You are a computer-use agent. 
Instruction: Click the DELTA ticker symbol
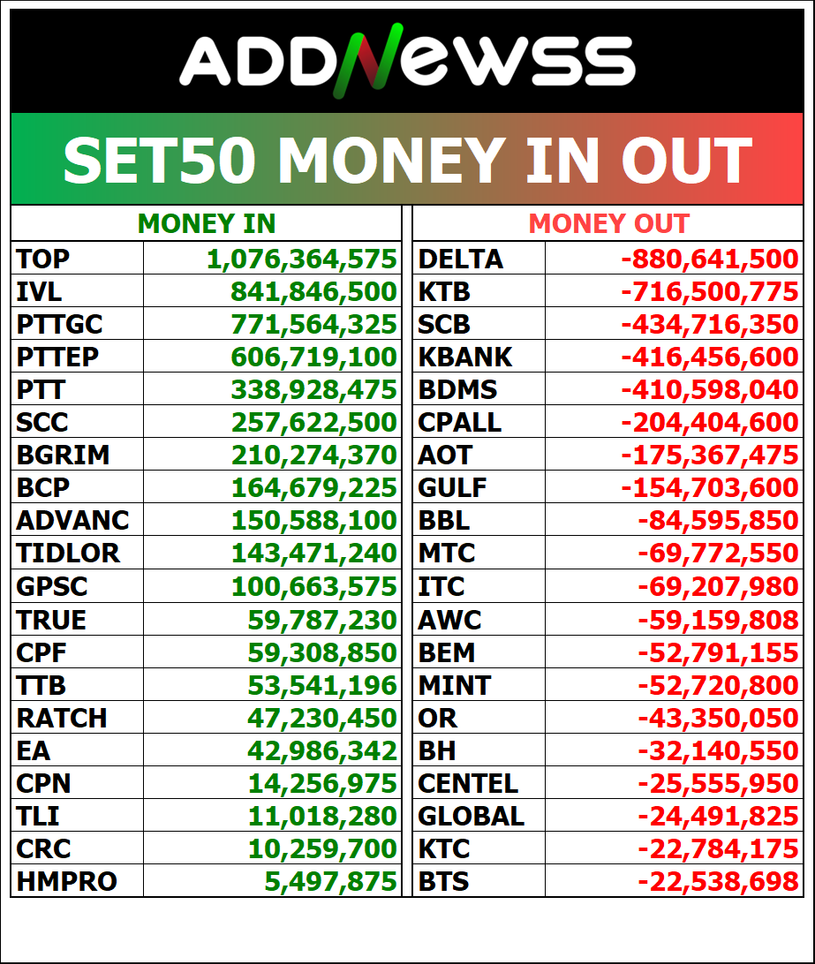click(x=460, y=259)
